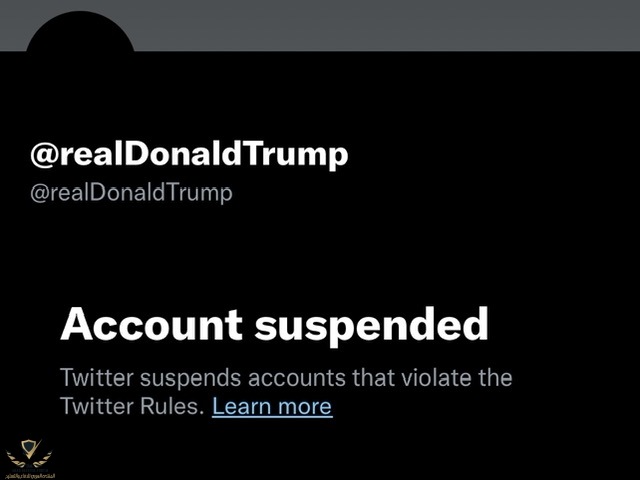
Task: Click 'Donald' in the bold display name
Action: click(x=183, y=153)
